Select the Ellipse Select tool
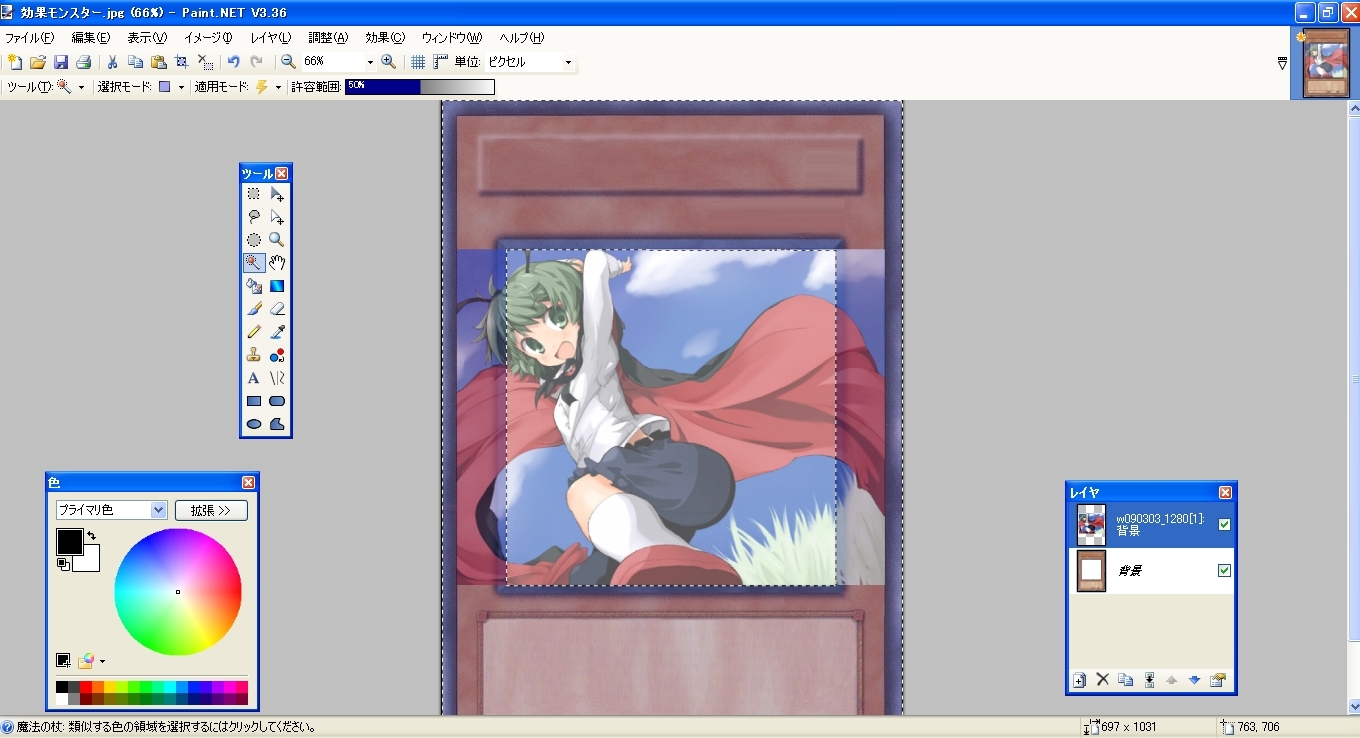The image size is (1360, 738). 254,240
